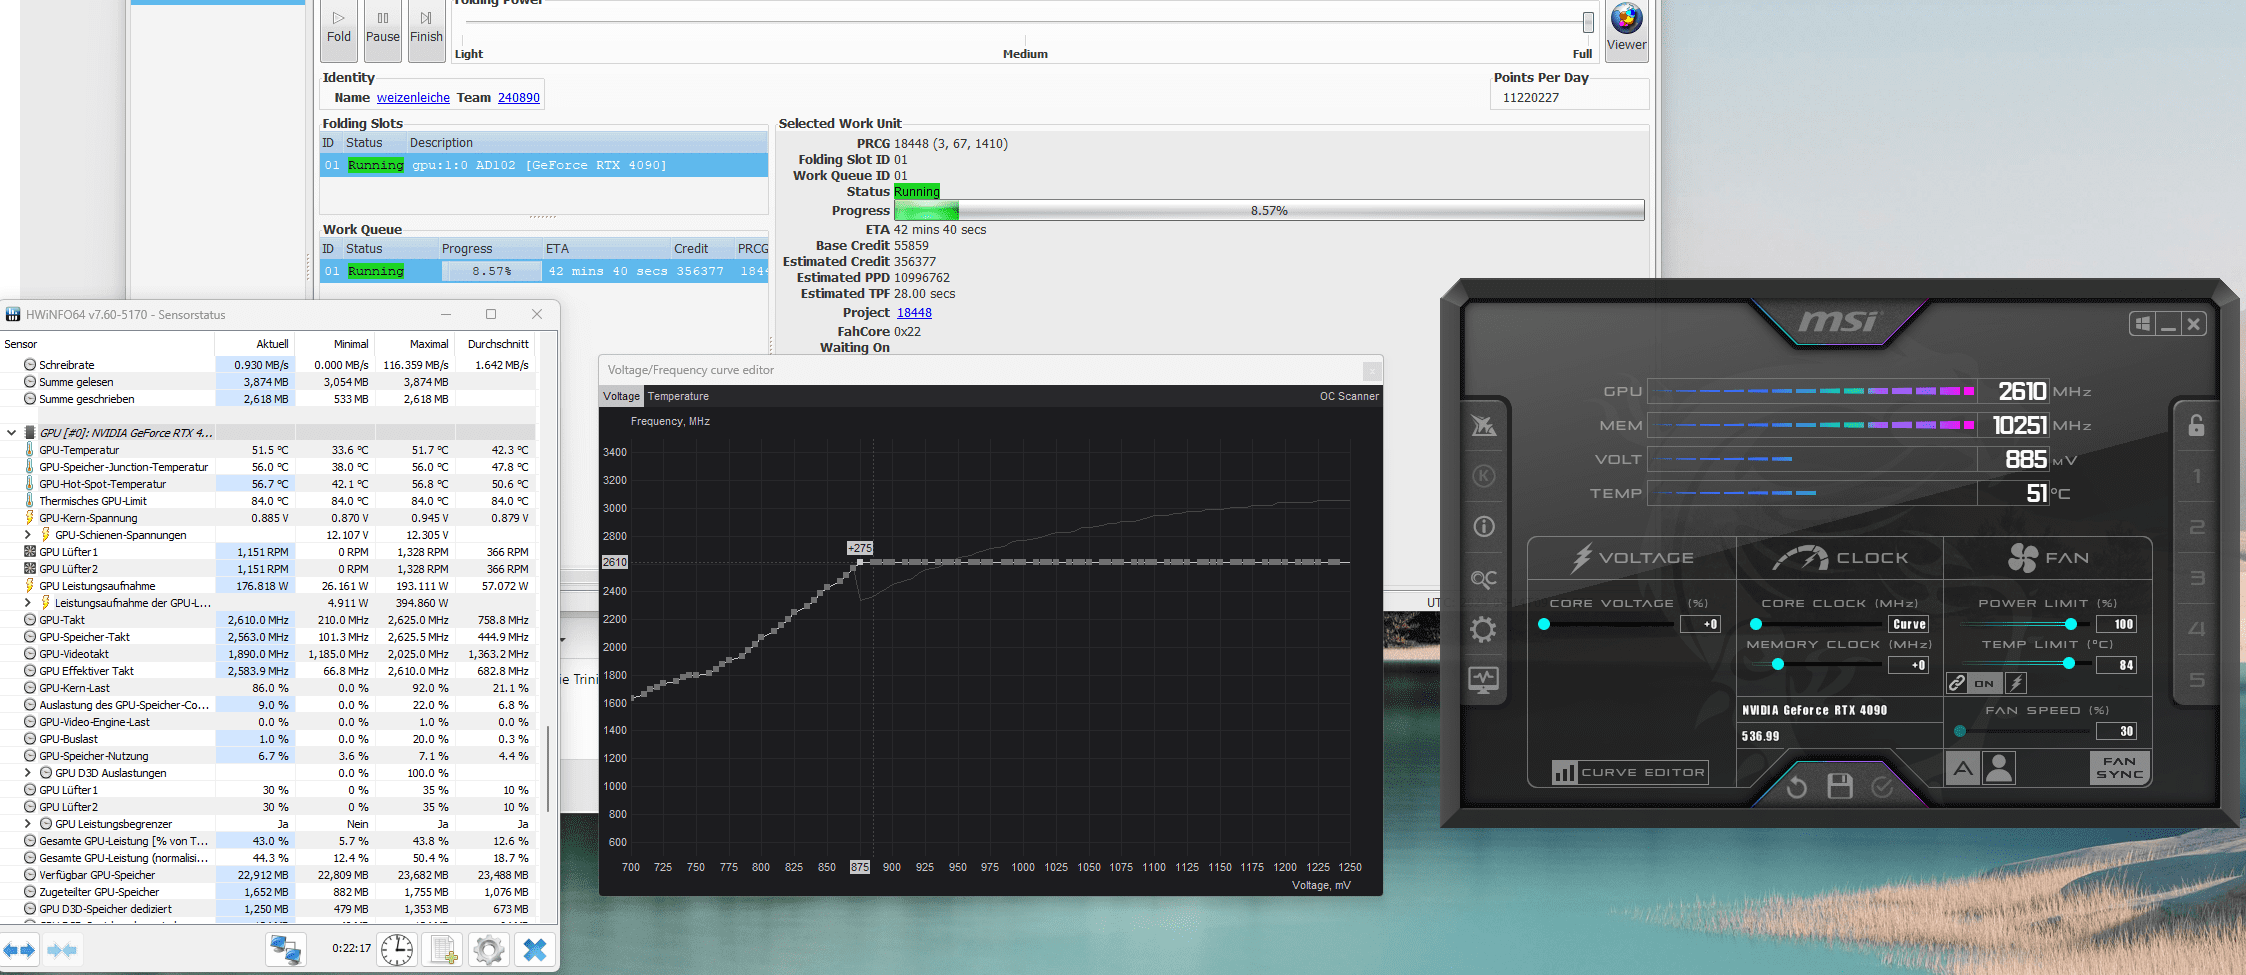Open the FAH Viewer
2246x975 pixels.
1626,29
